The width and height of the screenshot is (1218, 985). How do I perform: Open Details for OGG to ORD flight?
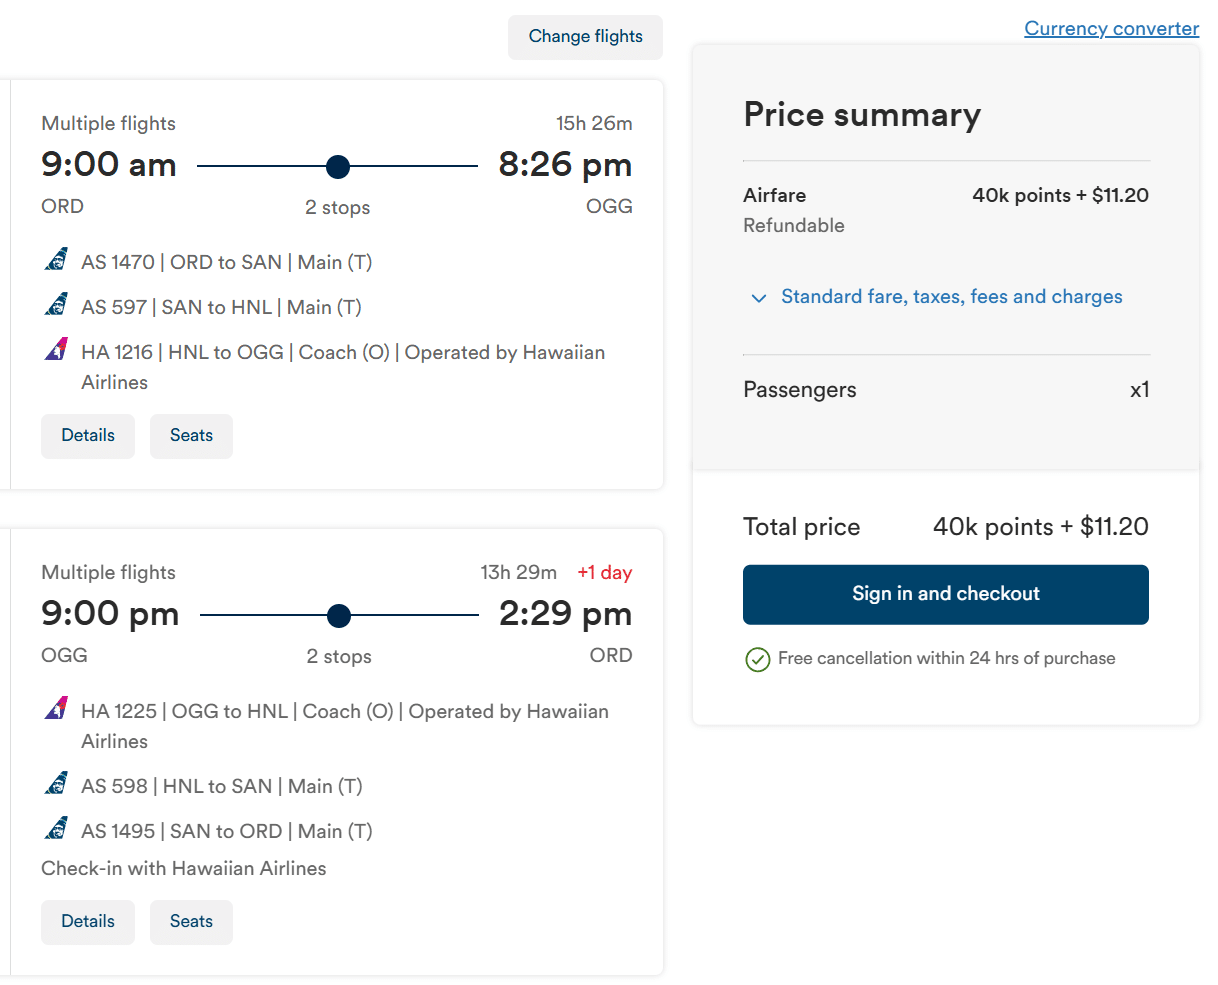[x=88, y=922]
